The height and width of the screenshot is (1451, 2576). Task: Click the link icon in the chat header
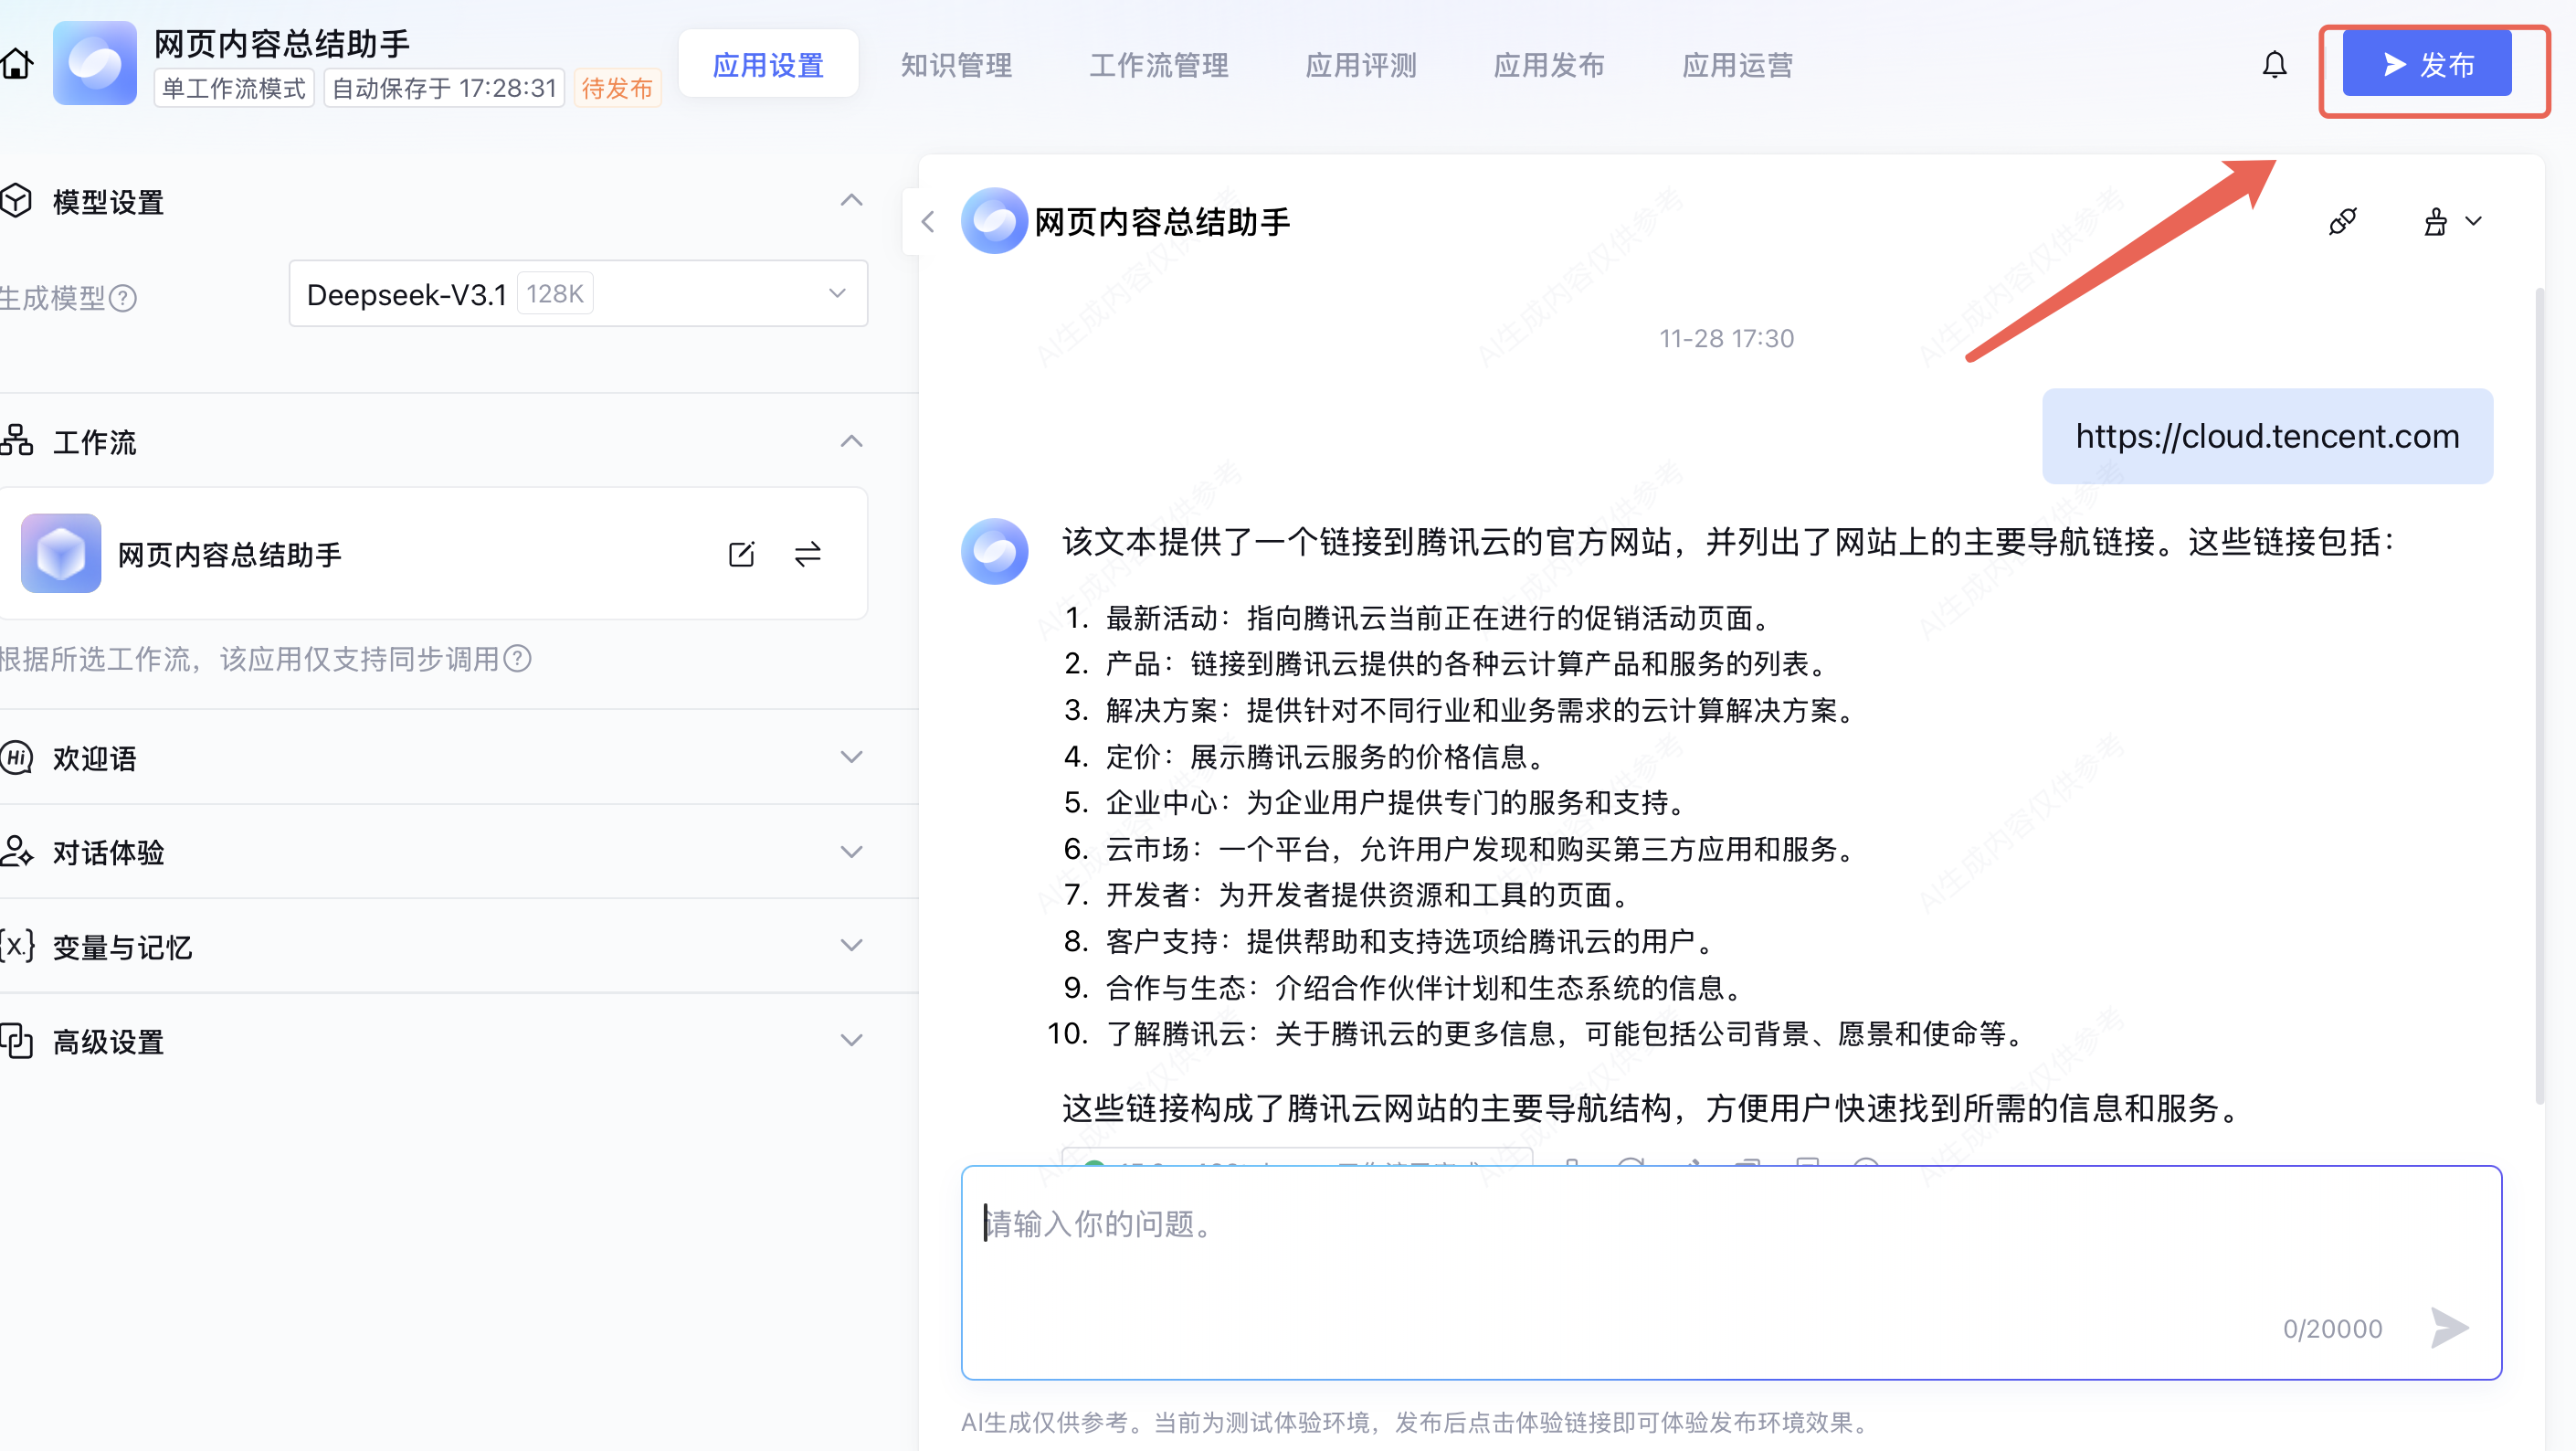pos(2342,221)
